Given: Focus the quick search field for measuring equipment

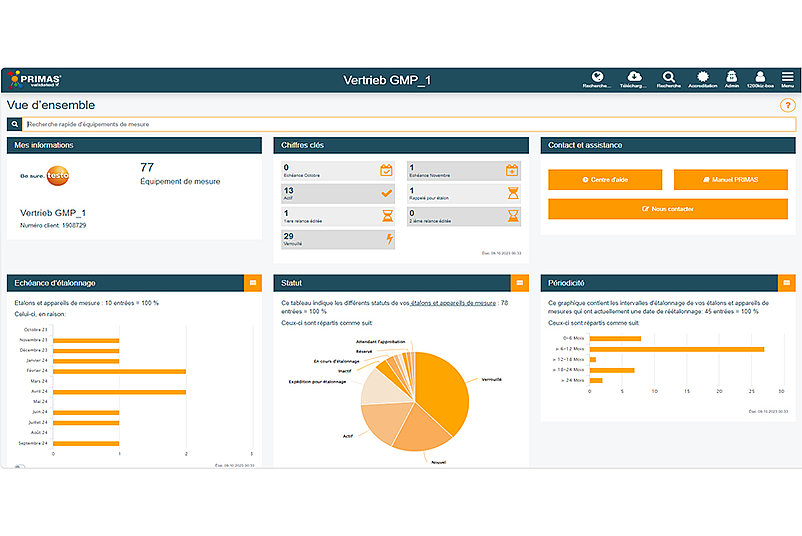Looking at the screenshot, I should (409, 124).
